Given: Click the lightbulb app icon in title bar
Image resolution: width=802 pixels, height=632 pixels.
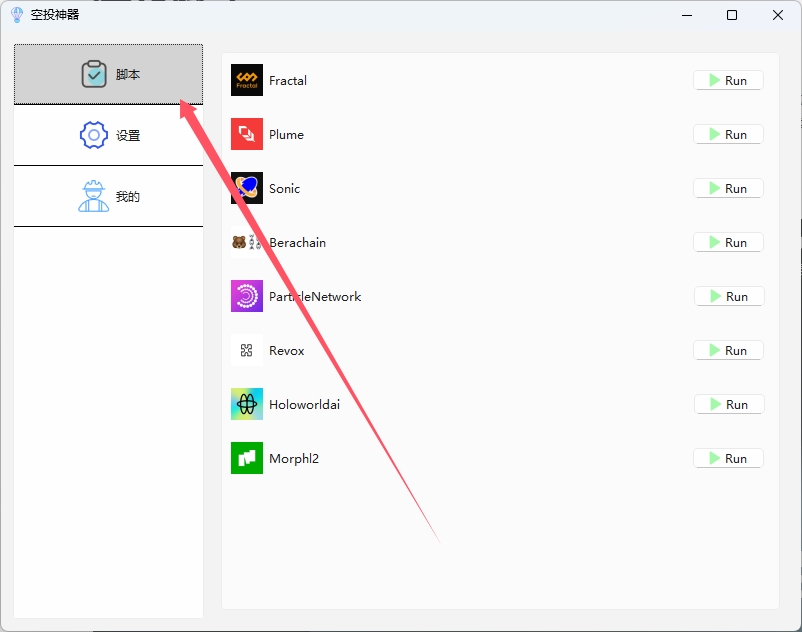Looking at the screenshot, I should (16, 15).
